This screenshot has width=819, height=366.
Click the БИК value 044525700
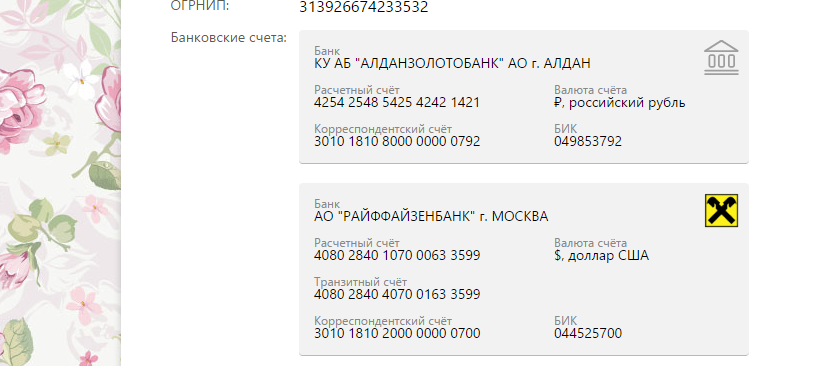pyautogui.click(x=588, y=333)
